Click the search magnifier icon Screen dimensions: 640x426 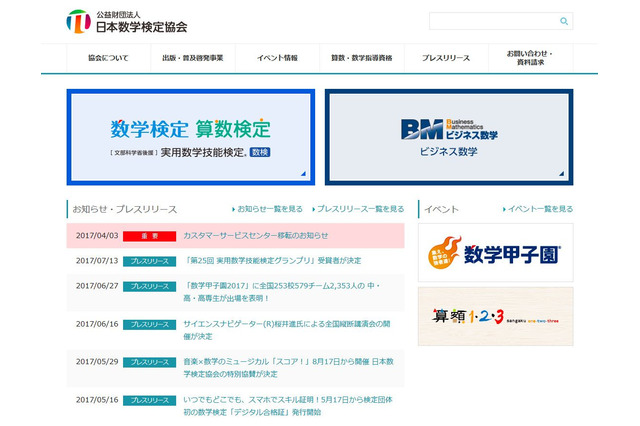pos(564,21)
